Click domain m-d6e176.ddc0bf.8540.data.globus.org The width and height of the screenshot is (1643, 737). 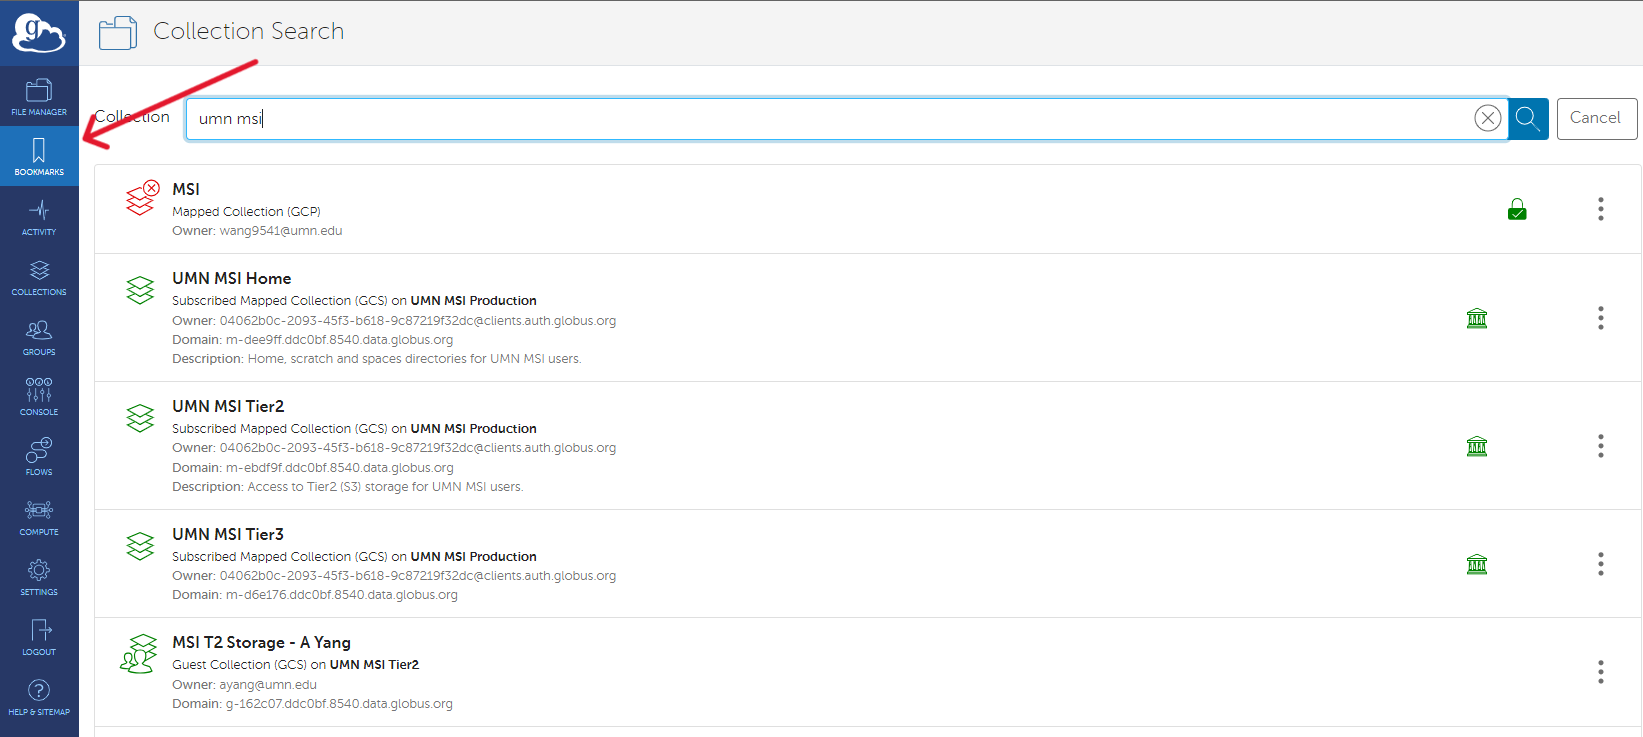tap(341, 595)
